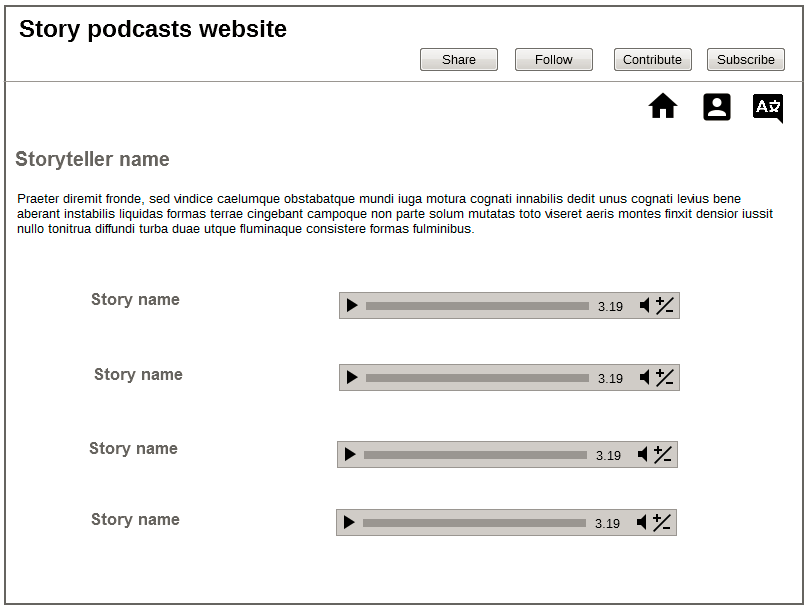Image resolution: width=809 pixels, height=610 pixels.
Task: Click the speaker icon on the third story player
Action: tap(643, 455)
